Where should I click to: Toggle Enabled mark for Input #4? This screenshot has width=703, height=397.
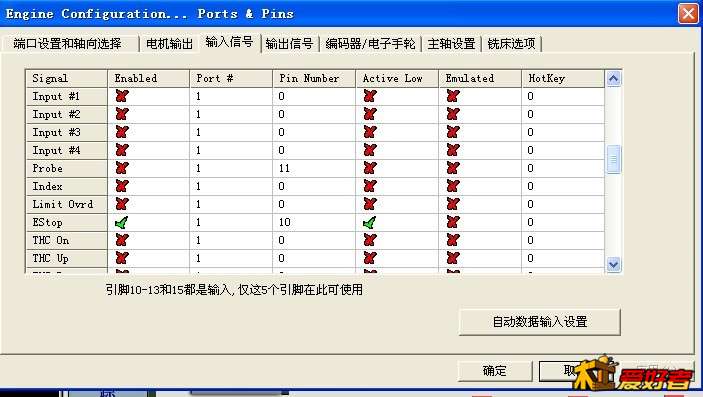pyautogui.click(x=122, y=150)
